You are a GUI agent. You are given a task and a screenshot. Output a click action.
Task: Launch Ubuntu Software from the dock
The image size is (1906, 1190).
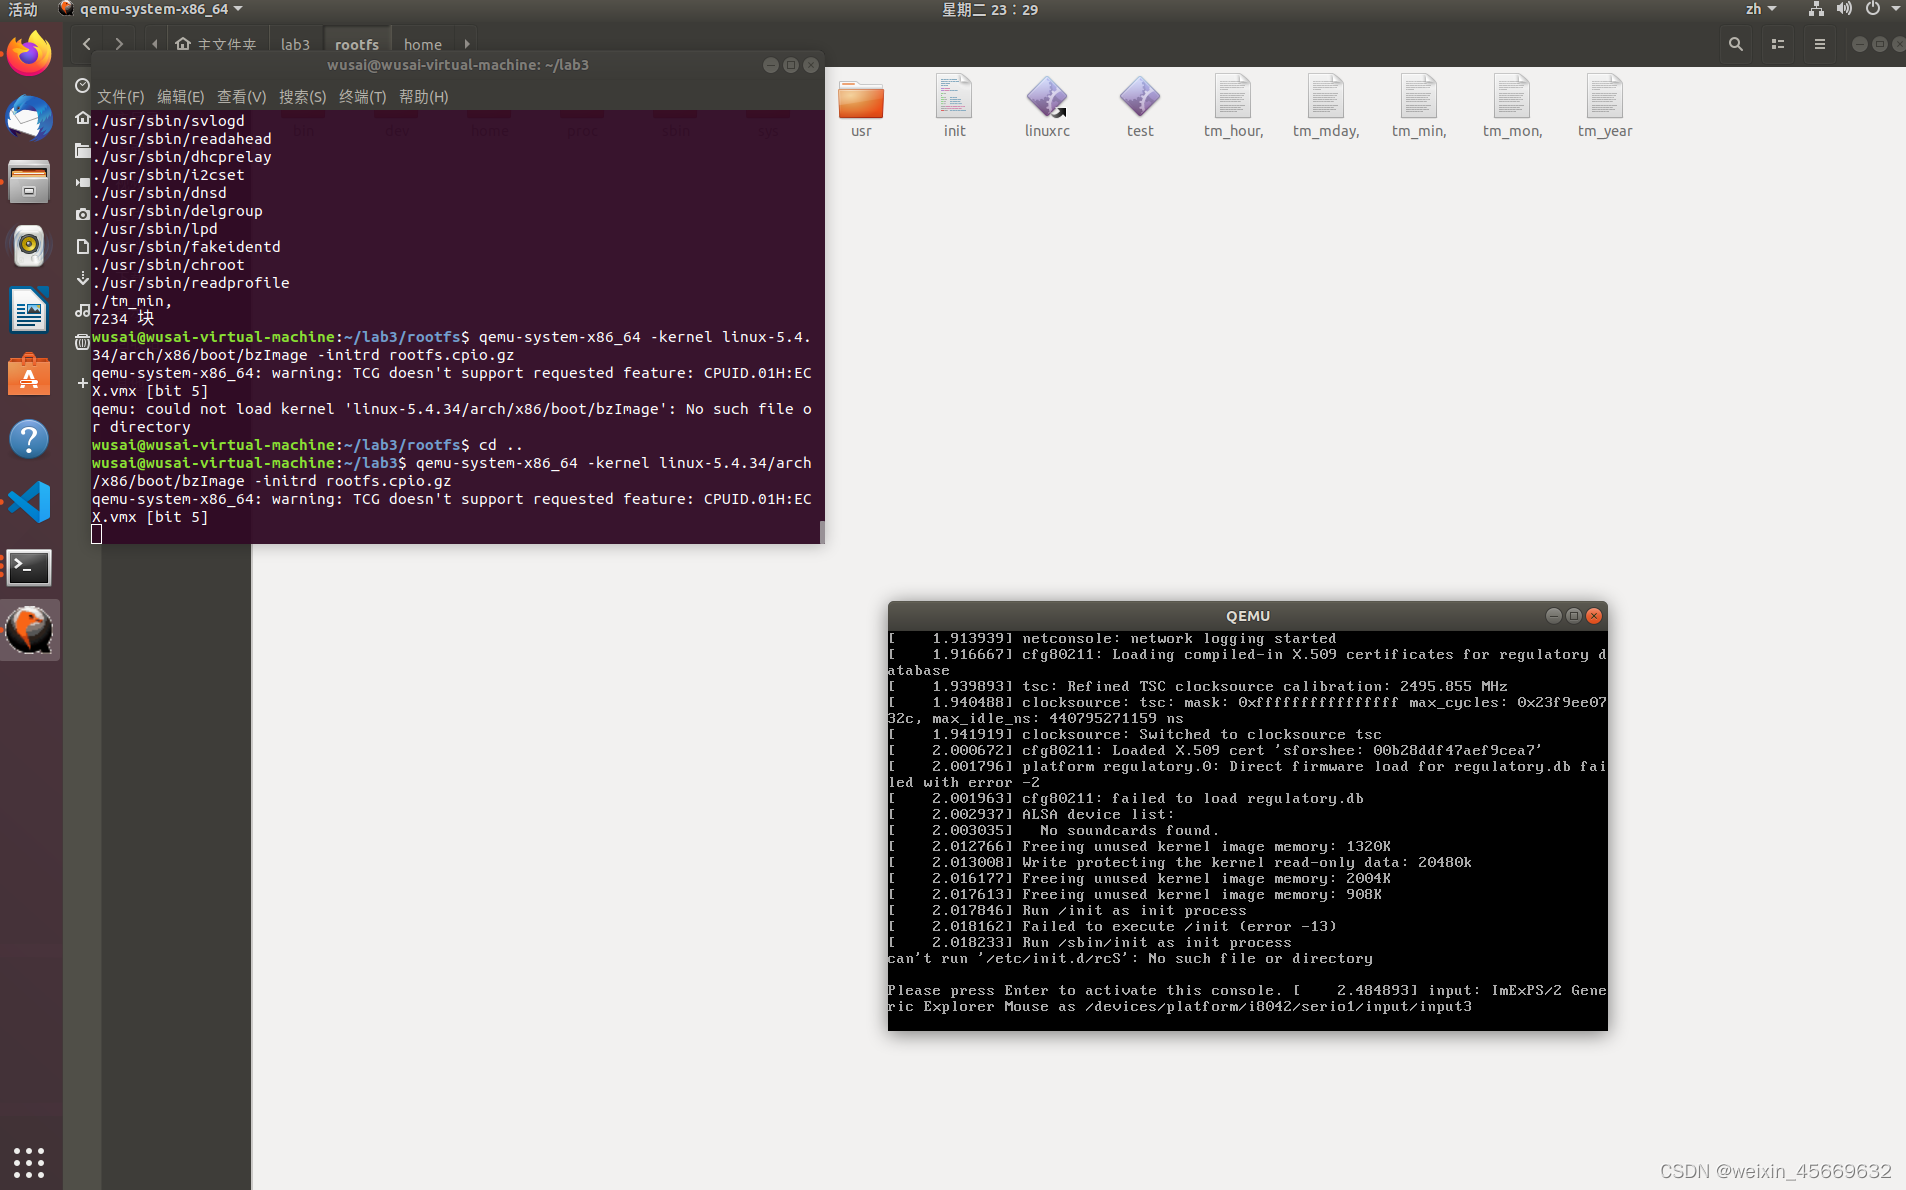pos(29,375)
